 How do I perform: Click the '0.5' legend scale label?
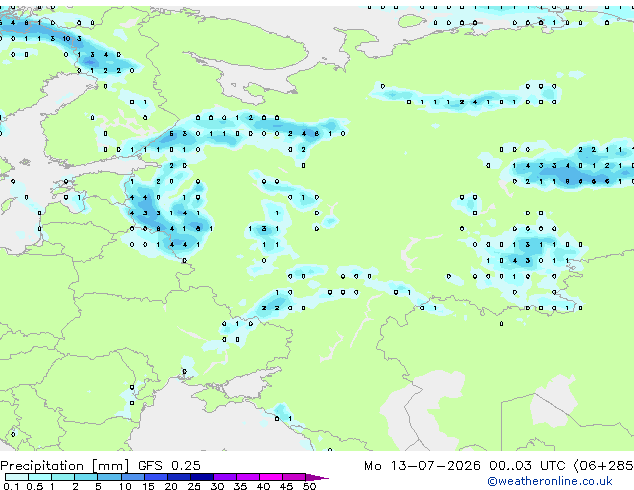[x=35, y=486]
